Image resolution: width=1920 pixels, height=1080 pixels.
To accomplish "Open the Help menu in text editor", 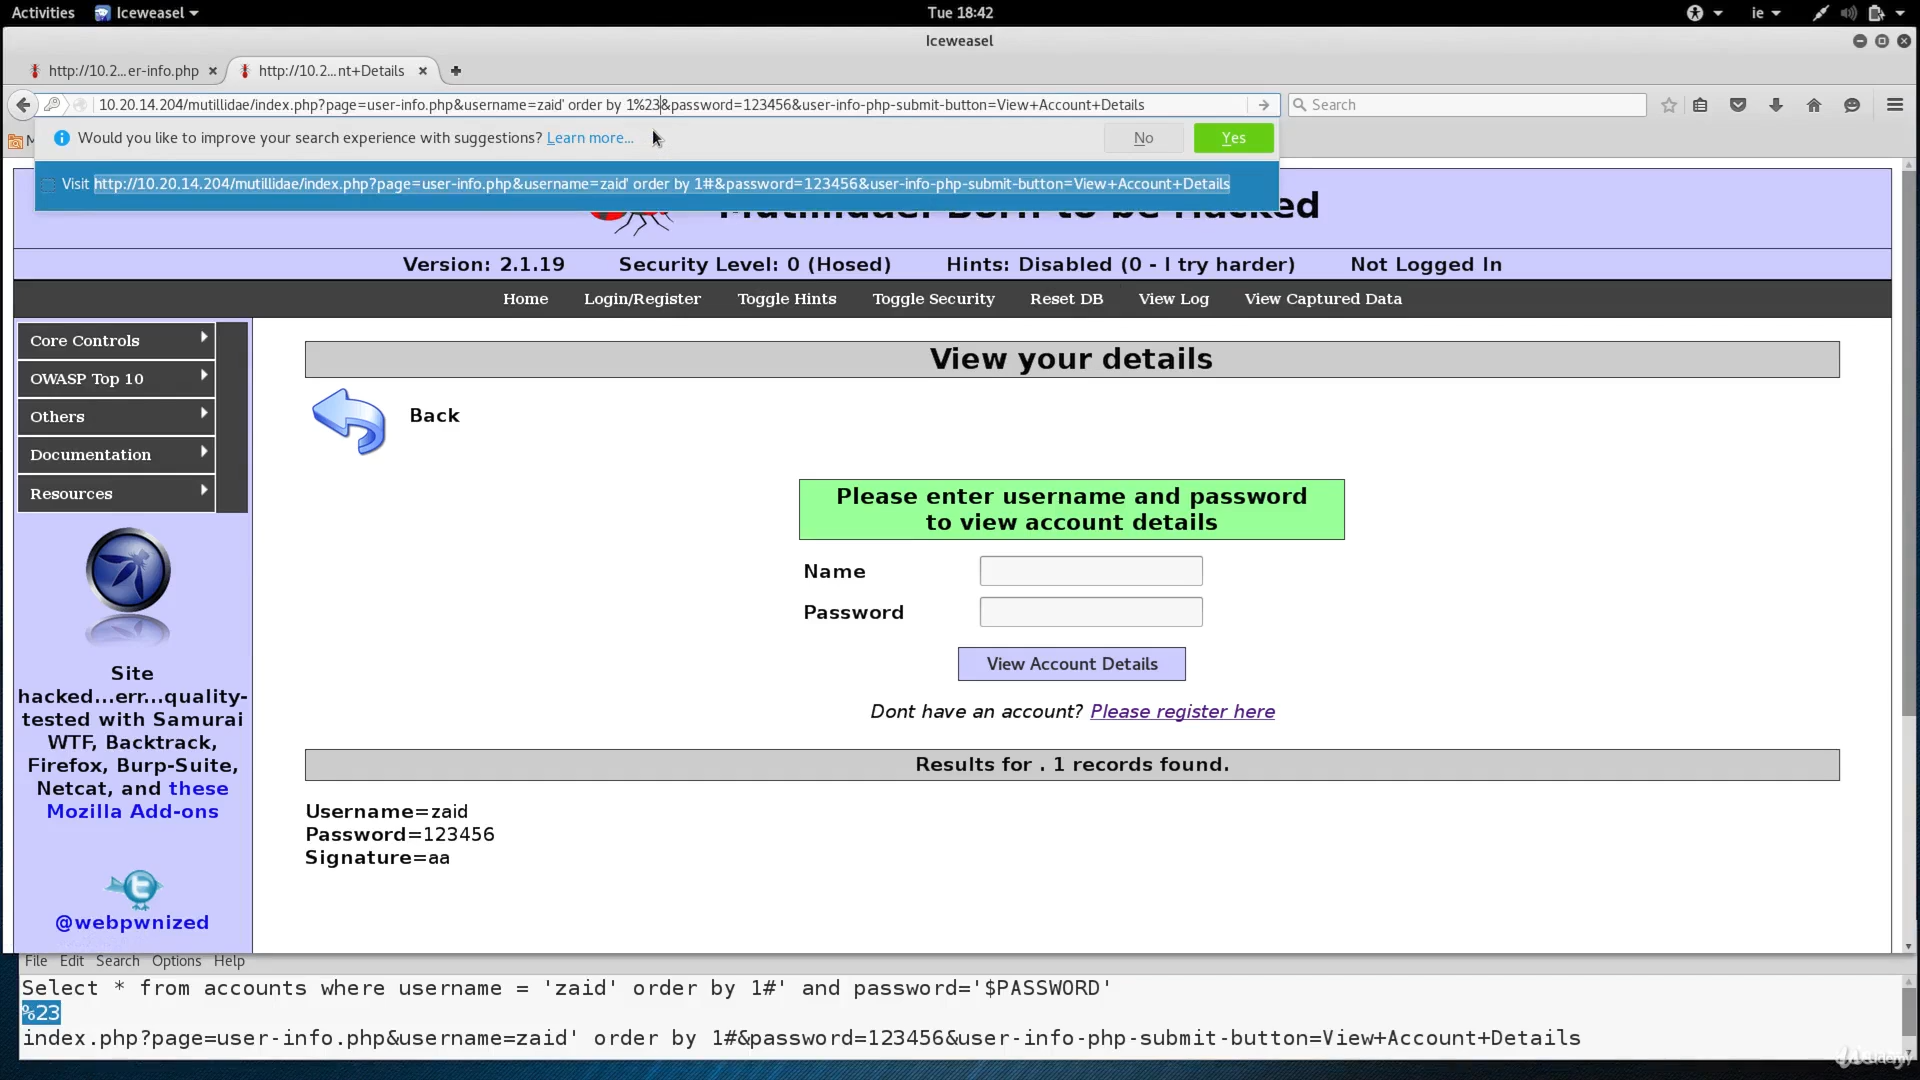I will point(229,961).
